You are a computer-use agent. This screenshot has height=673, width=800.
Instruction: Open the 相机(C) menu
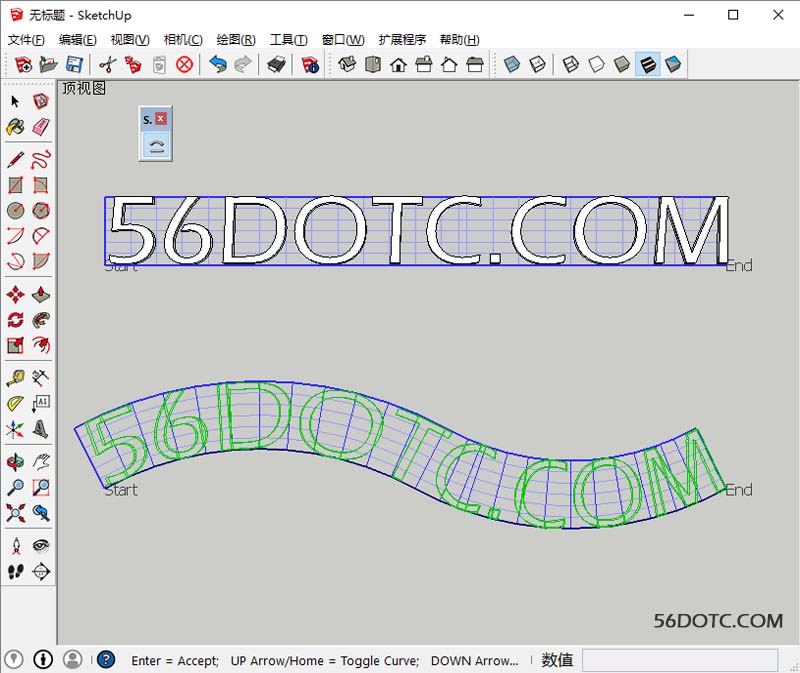182,40
